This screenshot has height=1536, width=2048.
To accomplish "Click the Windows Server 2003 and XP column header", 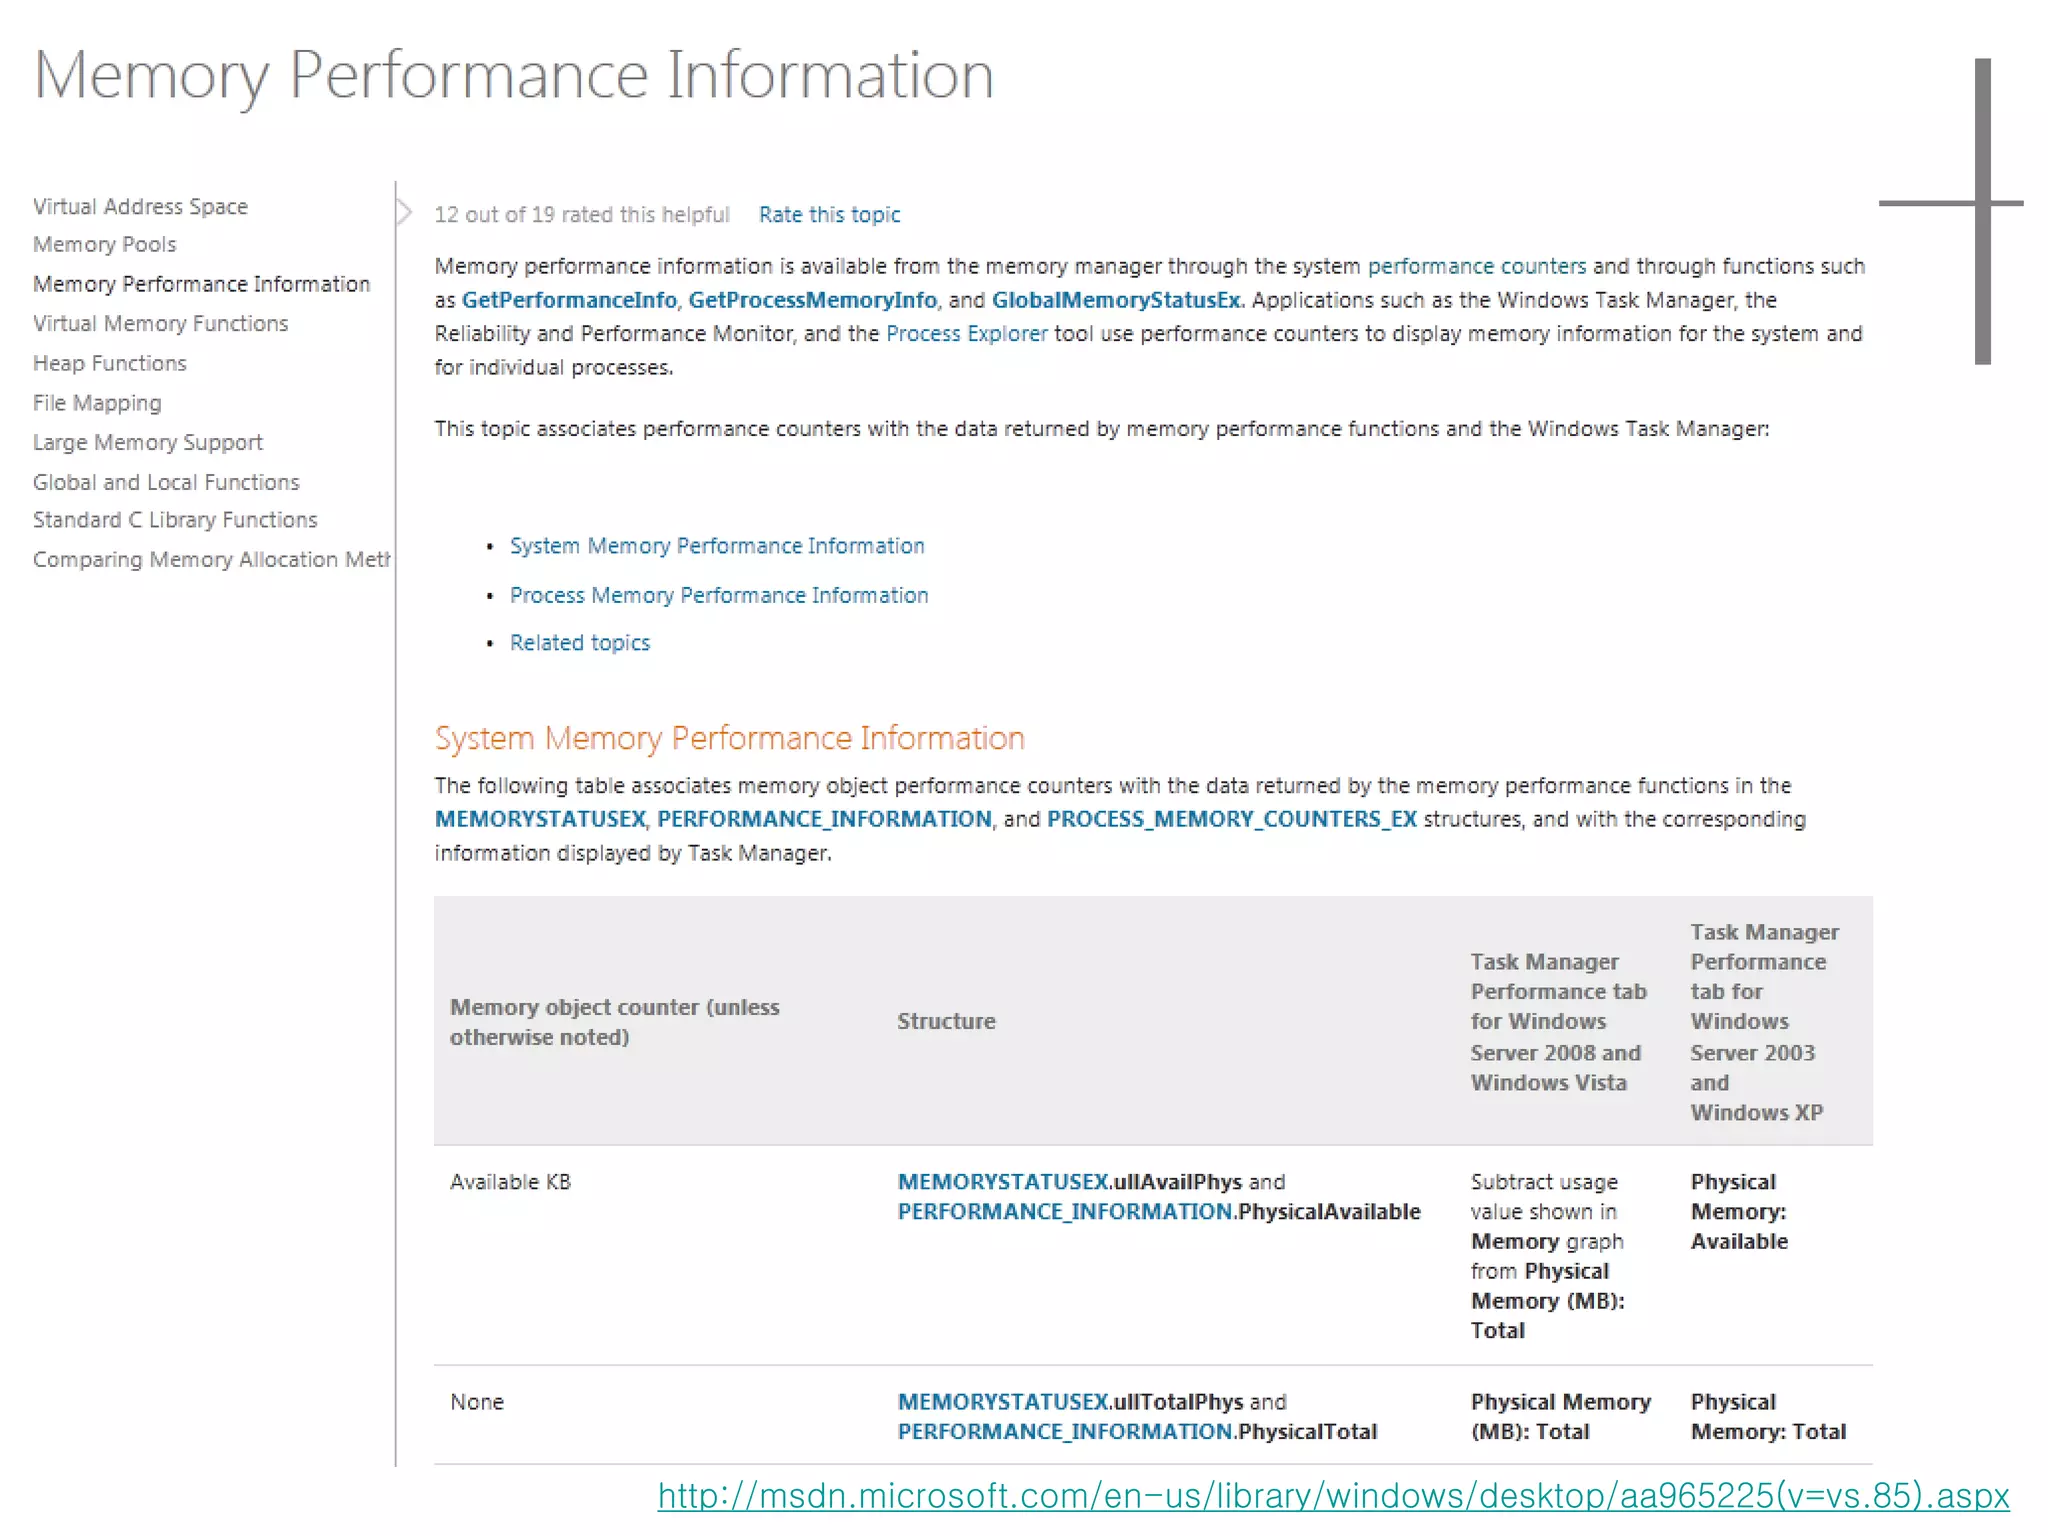I will (1764, 1022).
